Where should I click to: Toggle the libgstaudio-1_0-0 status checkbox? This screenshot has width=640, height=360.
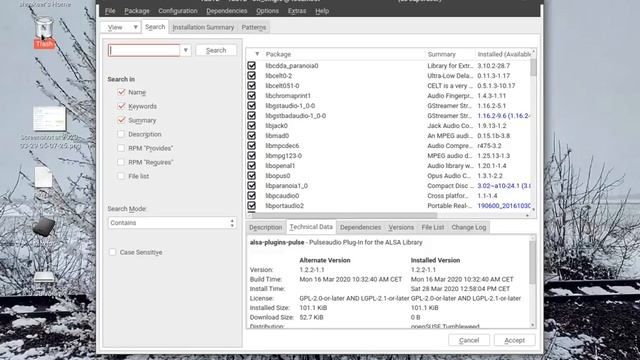coord(251,106)
